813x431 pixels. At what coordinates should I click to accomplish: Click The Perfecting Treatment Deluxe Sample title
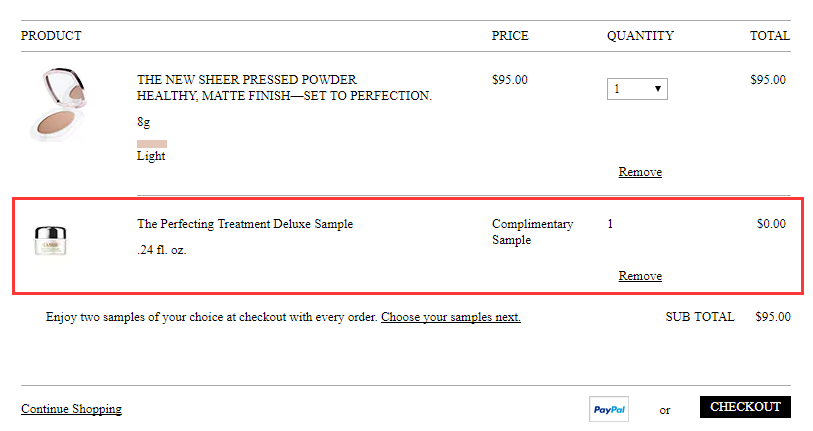(245, 224)
